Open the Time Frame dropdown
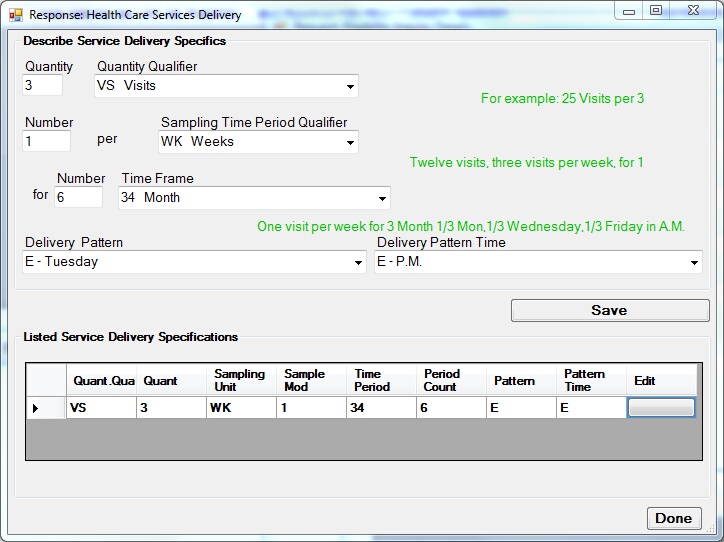This screenshot has width=724, height=542. pyautogui.click(x=382, y=199)
